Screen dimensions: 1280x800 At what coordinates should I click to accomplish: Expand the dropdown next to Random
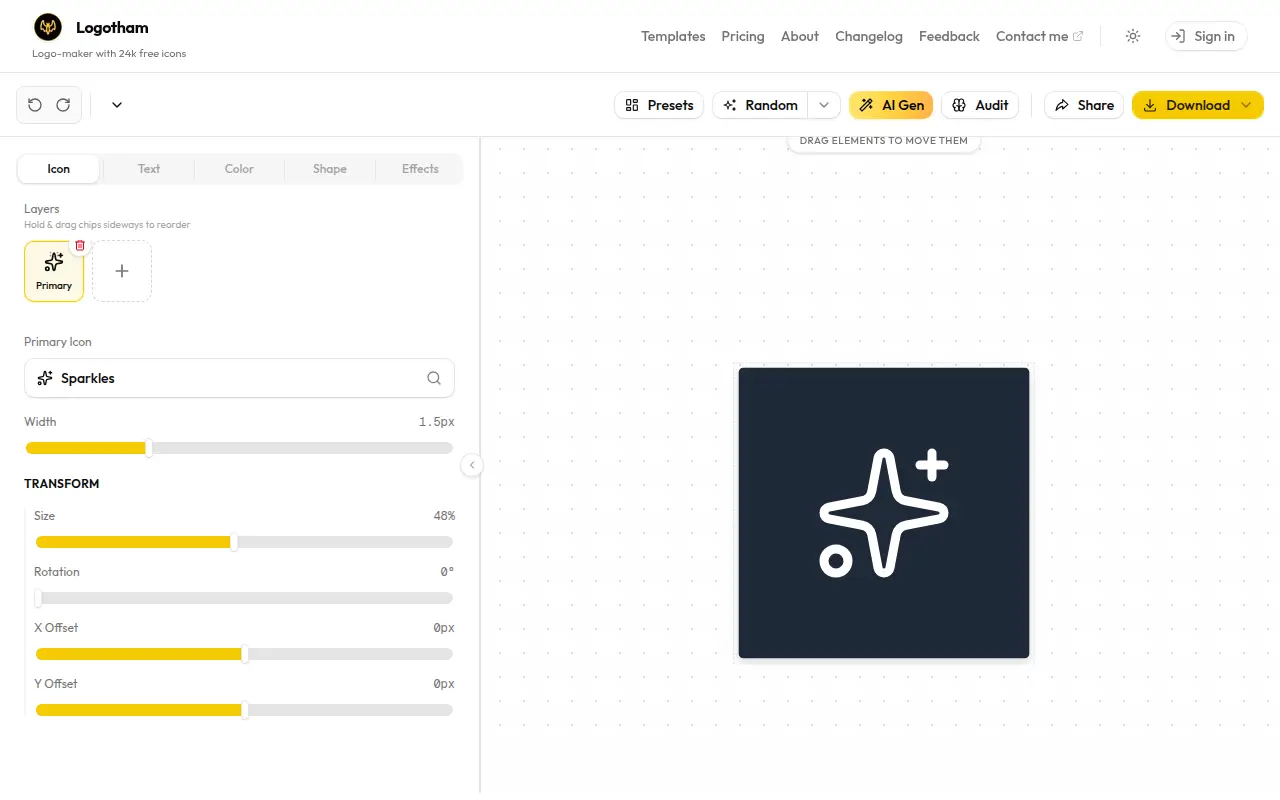[824, 105]
